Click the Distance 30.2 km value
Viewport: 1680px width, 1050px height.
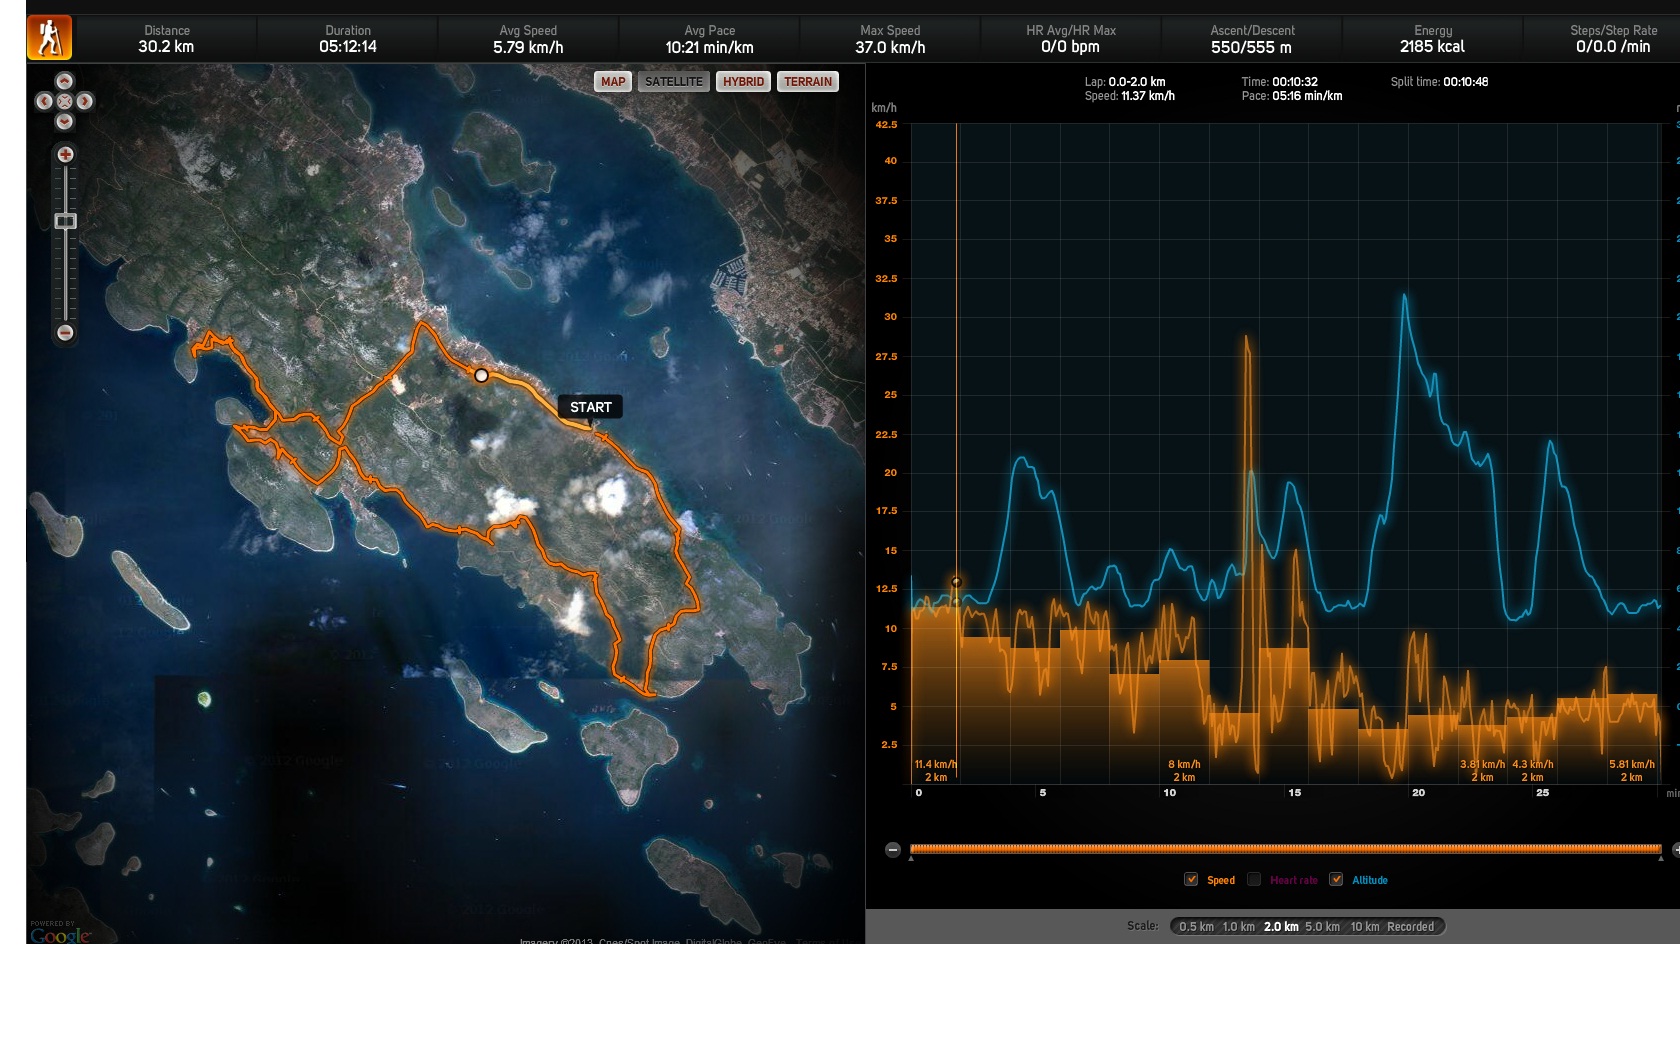pos(166,47)
